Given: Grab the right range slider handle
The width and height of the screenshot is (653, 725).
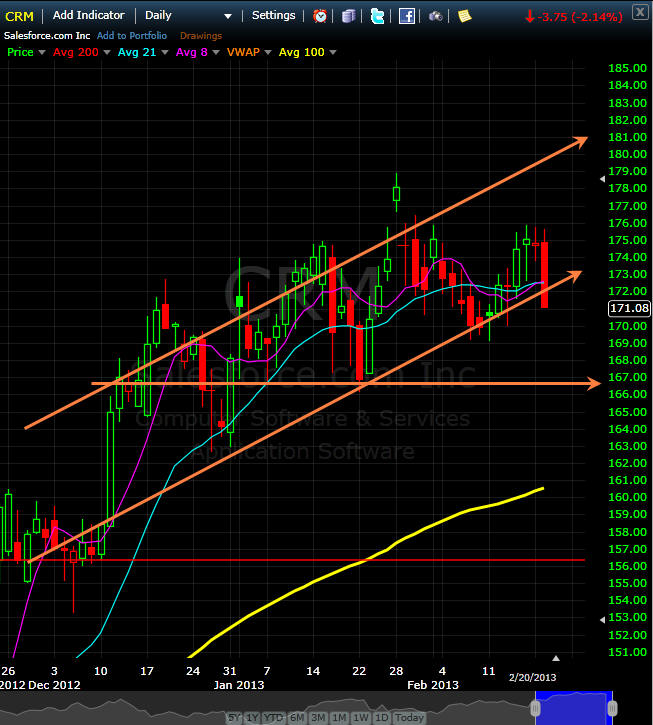Looking at the screenshot, I should click(613, 708).
